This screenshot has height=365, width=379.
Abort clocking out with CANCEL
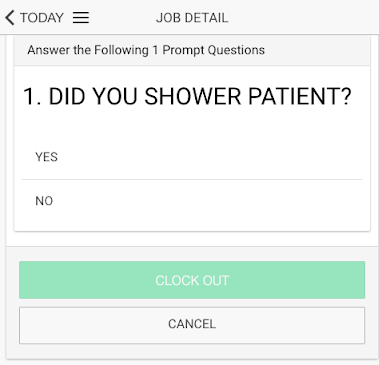[x=192, y=325]
